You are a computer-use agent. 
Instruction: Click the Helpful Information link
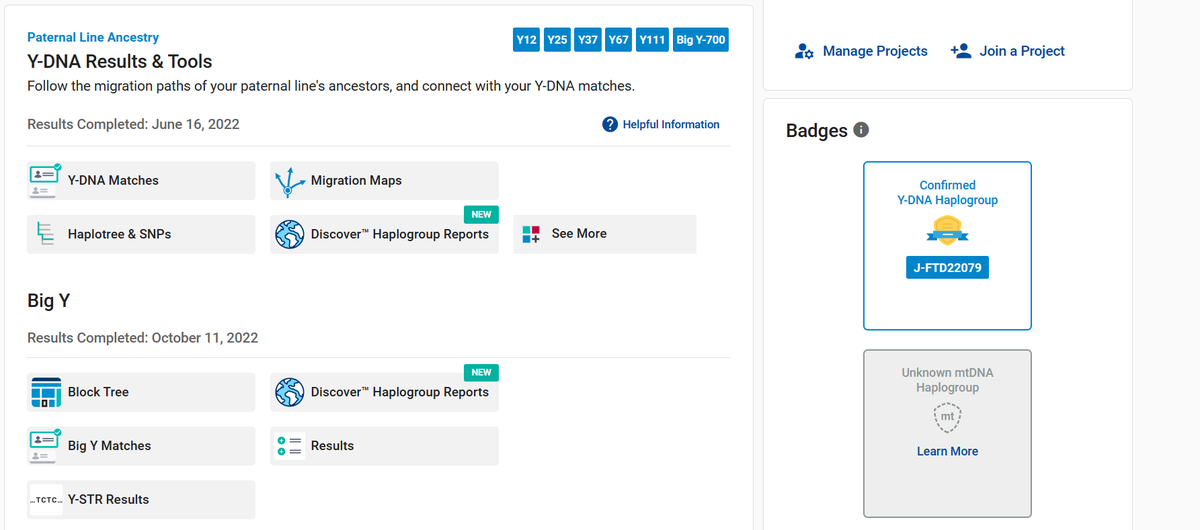pos(671,125)
